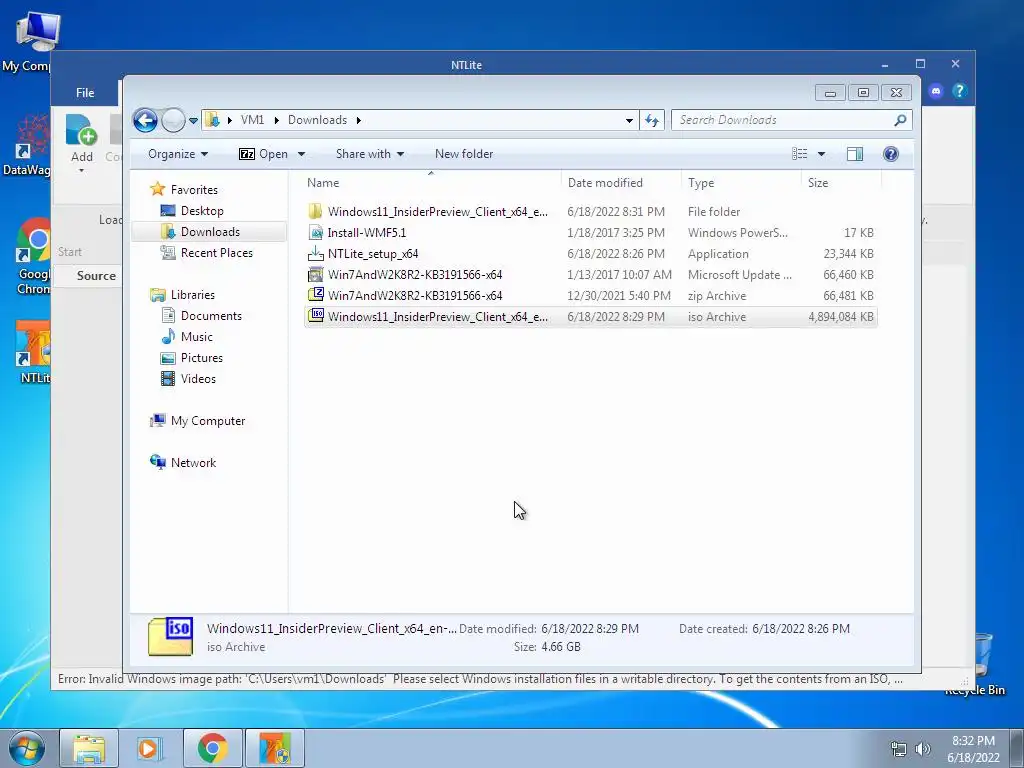
Task: Change view using the views icon
Action: click(x=799, y=154)
